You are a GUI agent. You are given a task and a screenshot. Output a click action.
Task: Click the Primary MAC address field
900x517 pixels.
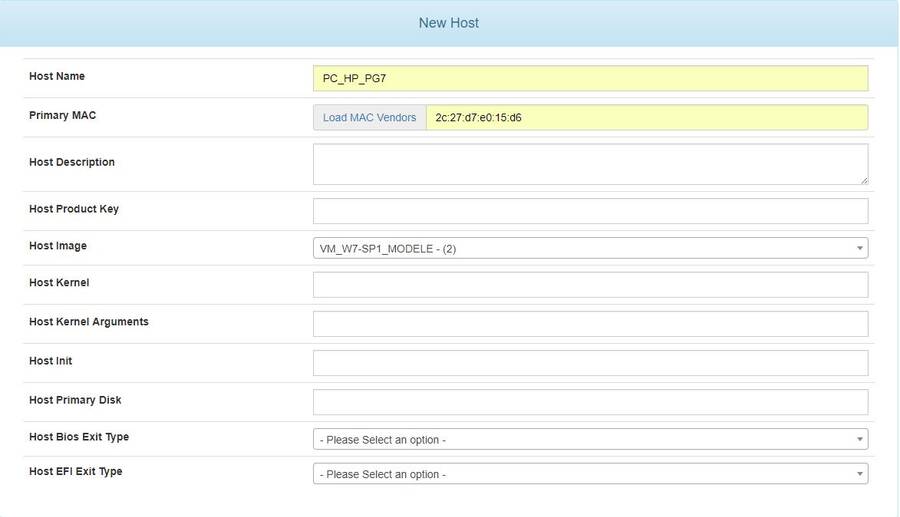click(x=647, y=117)
